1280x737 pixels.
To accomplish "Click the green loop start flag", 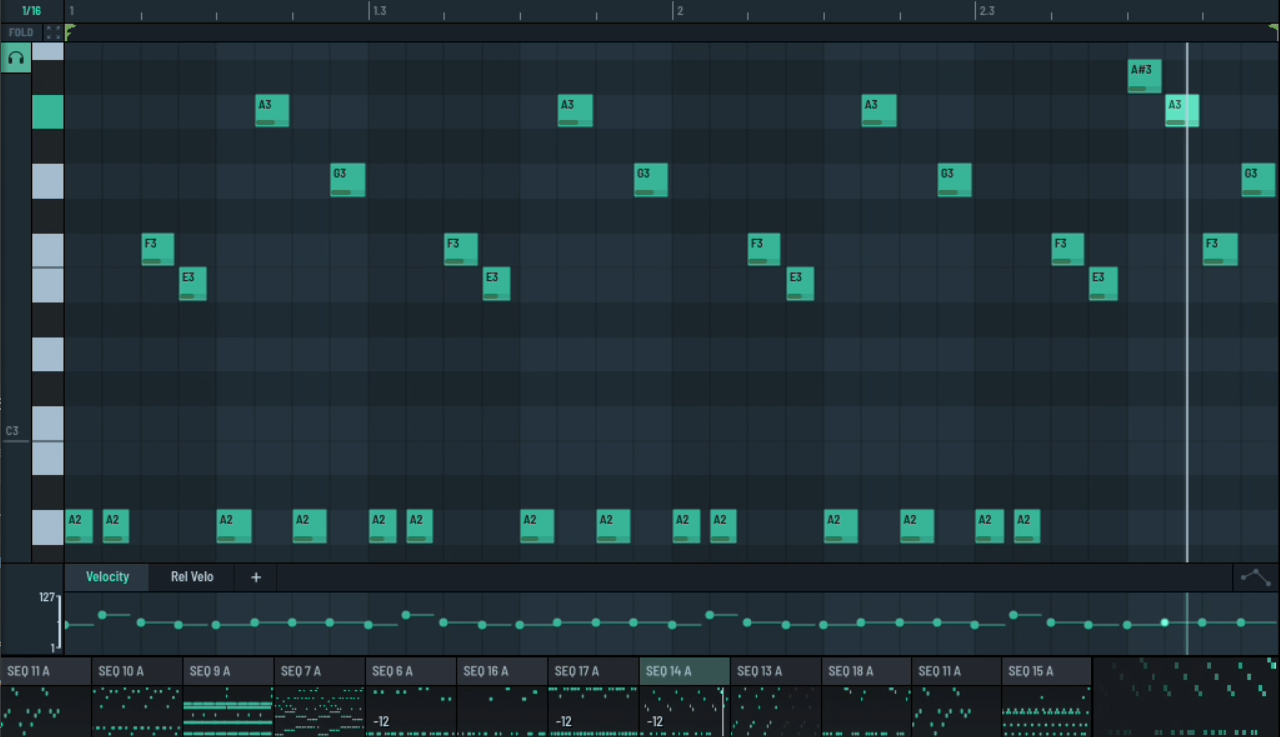I will coord(69,32).
